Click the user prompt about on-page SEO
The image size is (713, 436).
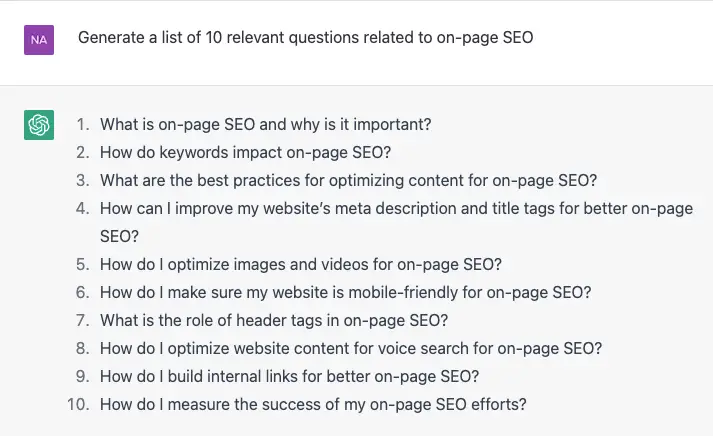click(306, 37)
